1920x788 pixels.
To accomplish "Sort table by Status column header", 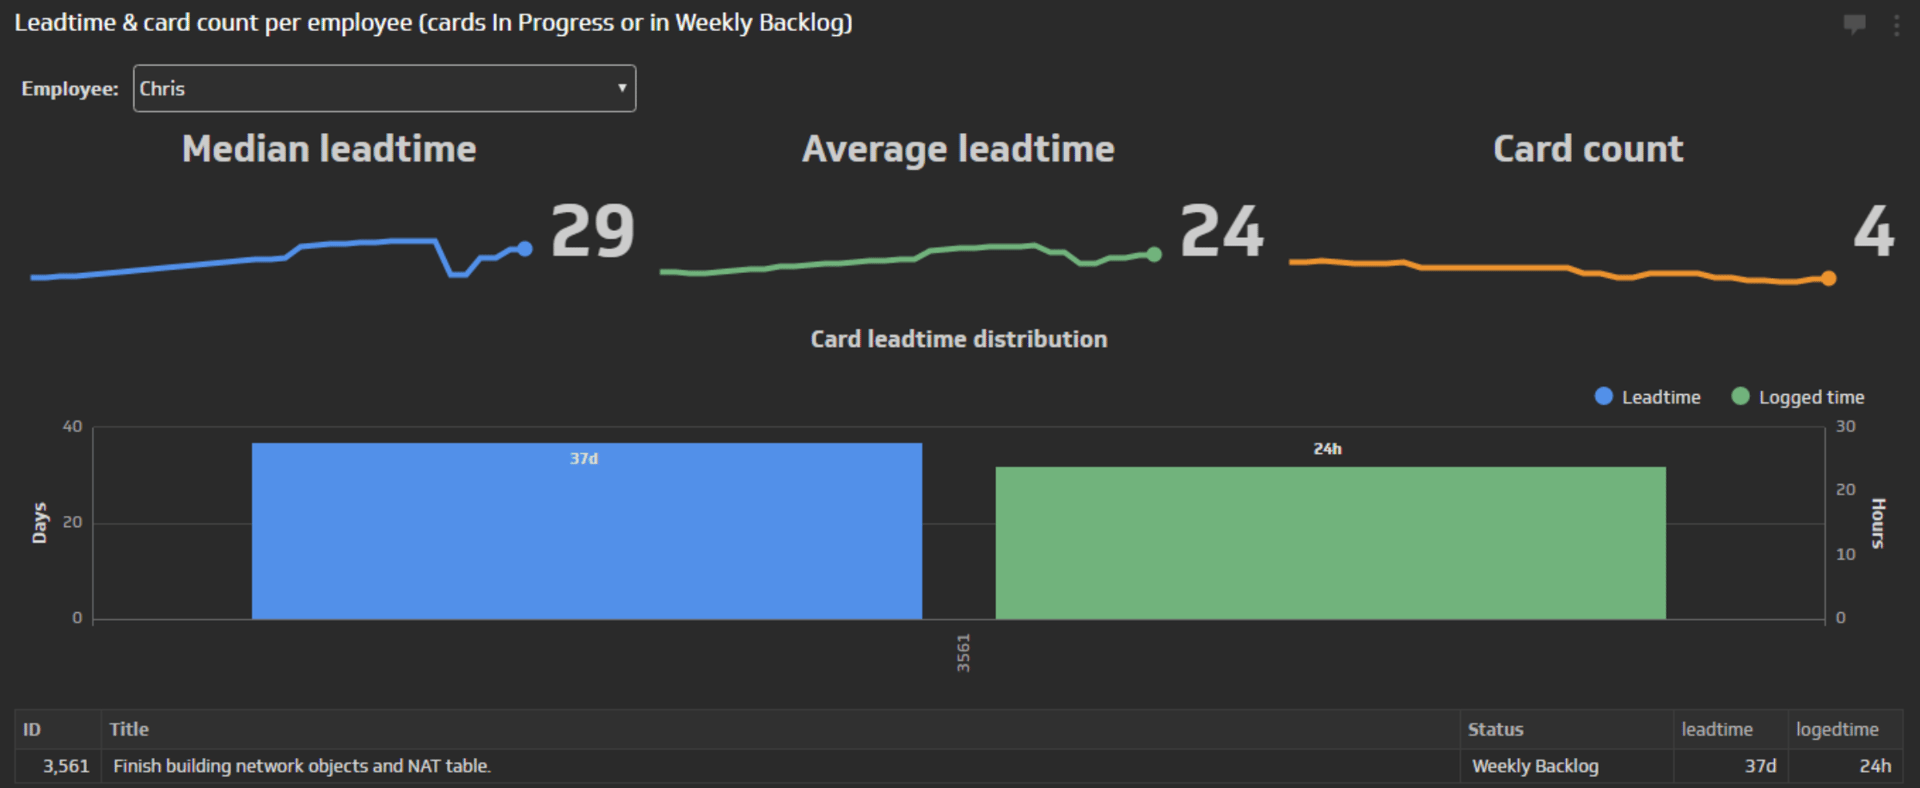I will (1495, 730).
